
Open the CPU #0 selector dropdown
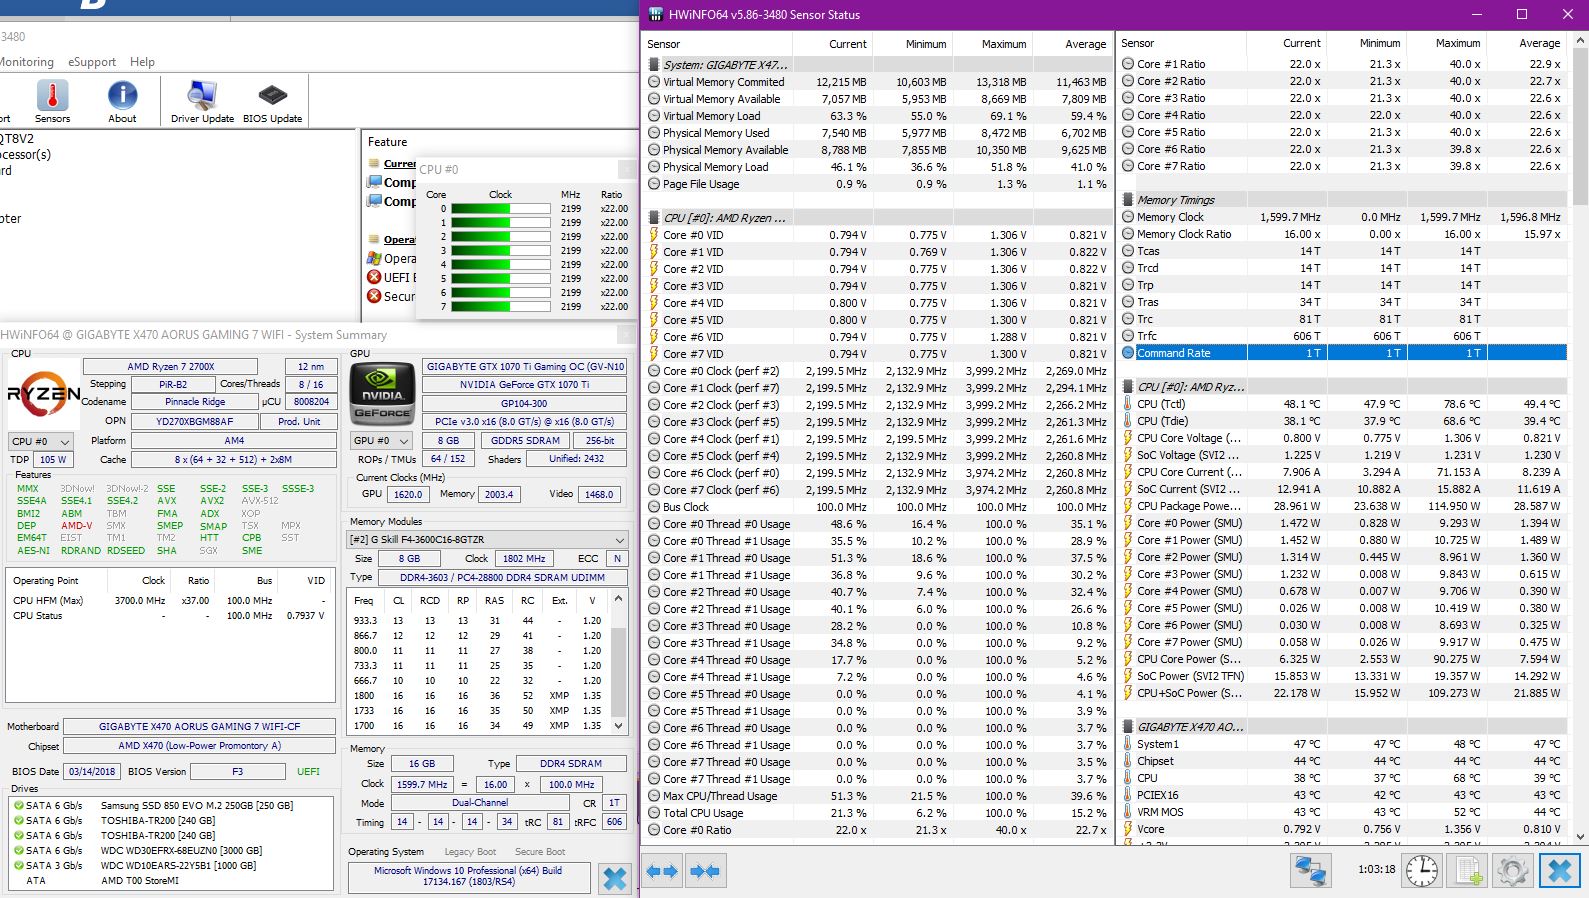tap(41, 441)
